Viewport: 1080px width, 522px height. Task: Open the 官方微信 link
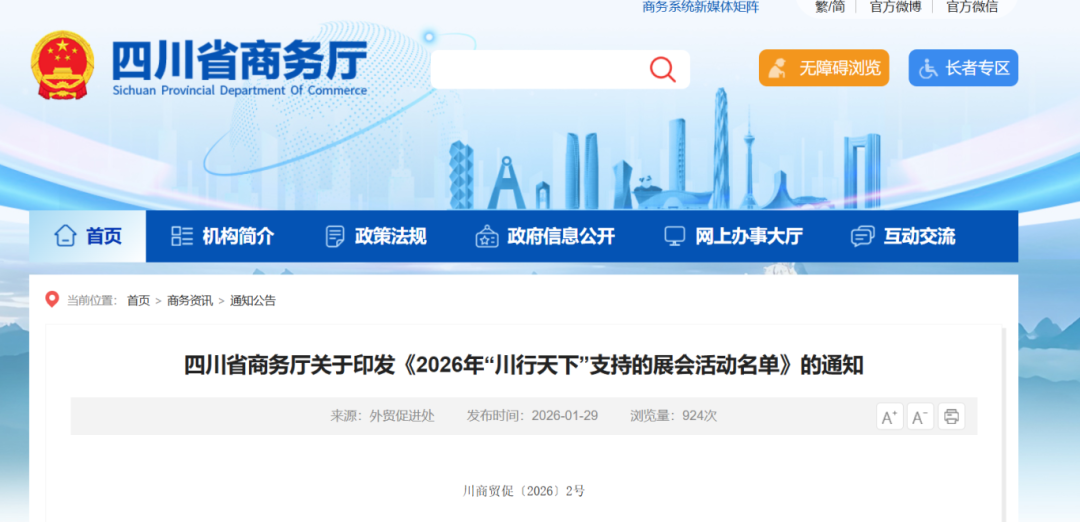pyautogui.click(x=972, y=7)
